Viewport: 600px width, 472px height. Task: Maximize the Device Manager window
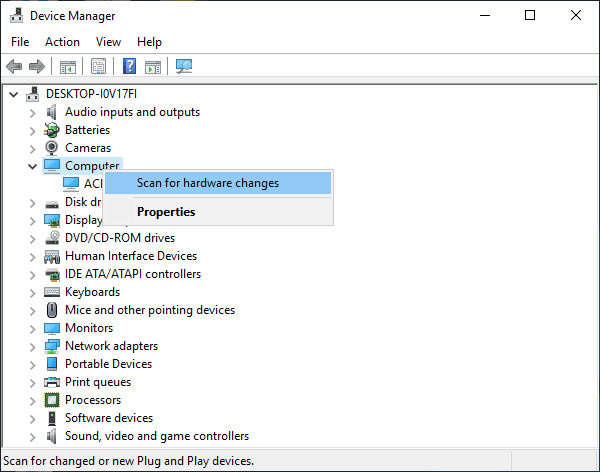point(530,15)
